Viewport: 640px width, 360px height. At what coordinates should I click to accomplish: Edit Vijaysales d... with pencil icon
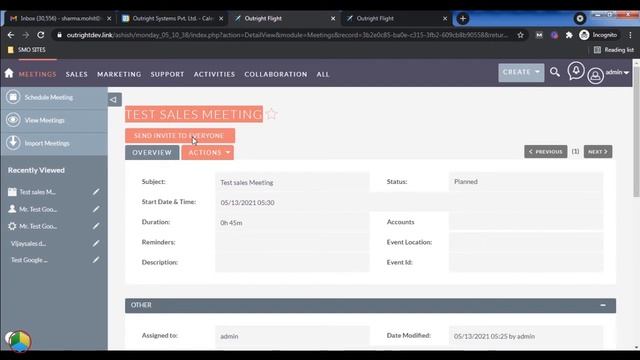96,243
